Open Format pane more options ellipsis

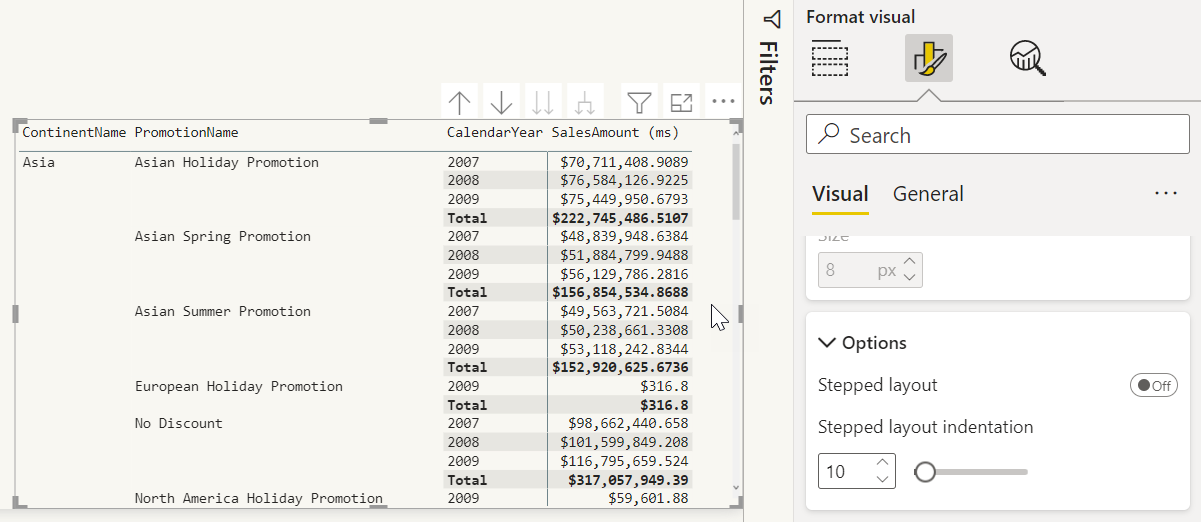pyautogui.click(x=1166, y=194)
